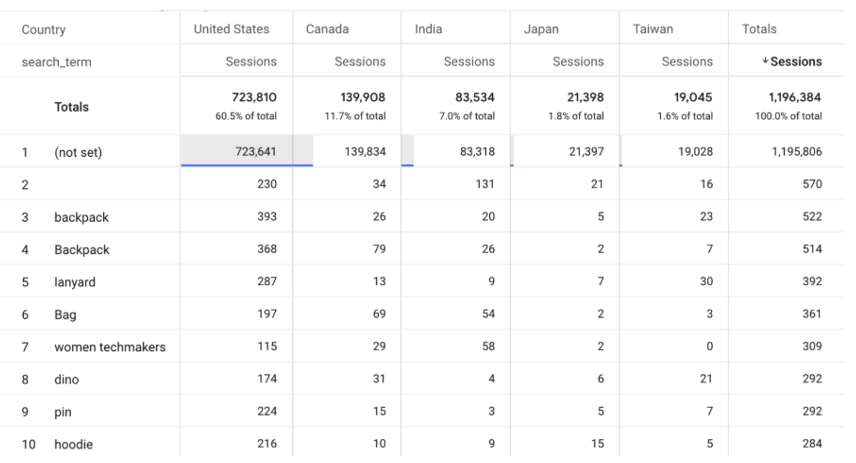Click the 79 Canada cell for Backpack

[379, 249]
